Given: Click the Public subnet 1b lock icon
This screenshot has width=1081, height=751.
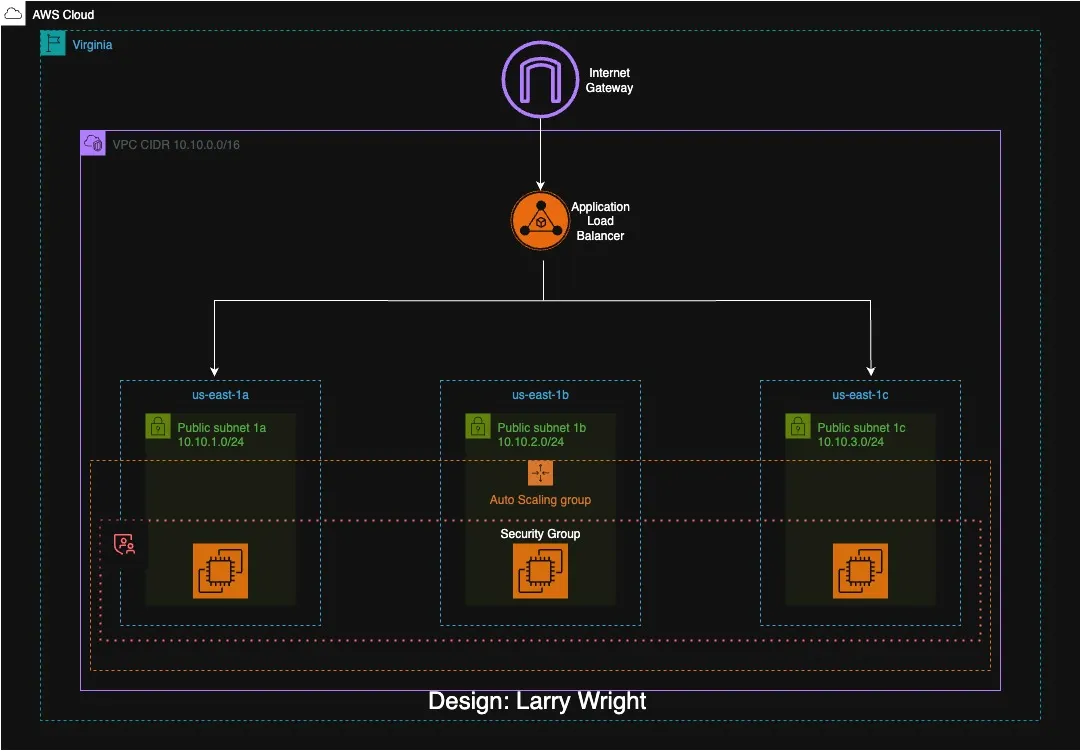Looking at the screenshot, I should 478,427.
